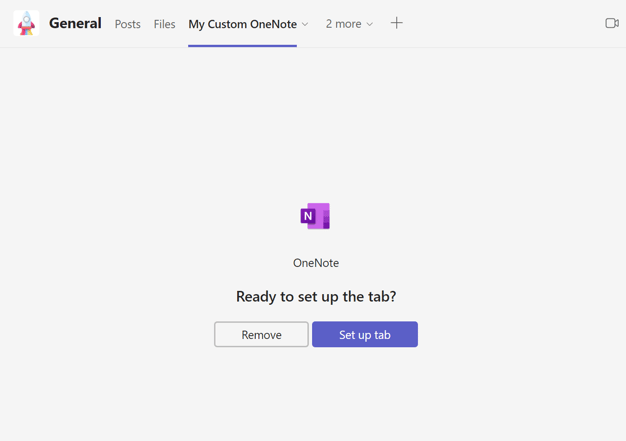This screenshot has height=441, width=626.
Task: Click the General channel title
Action: pos(75,23)
